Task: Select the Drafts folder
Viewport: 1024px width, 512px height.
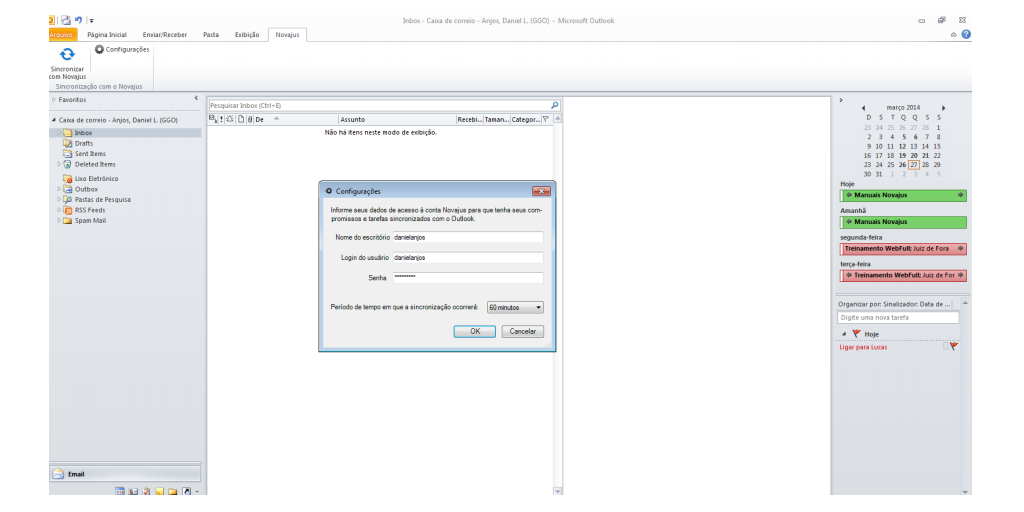Action: tap(84, 143)
